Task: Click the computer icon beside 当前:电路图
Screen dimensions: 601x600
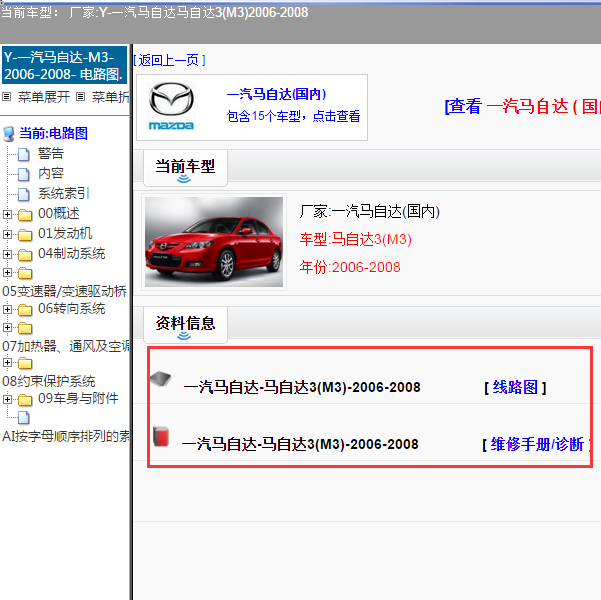Action: pos(8,134)
